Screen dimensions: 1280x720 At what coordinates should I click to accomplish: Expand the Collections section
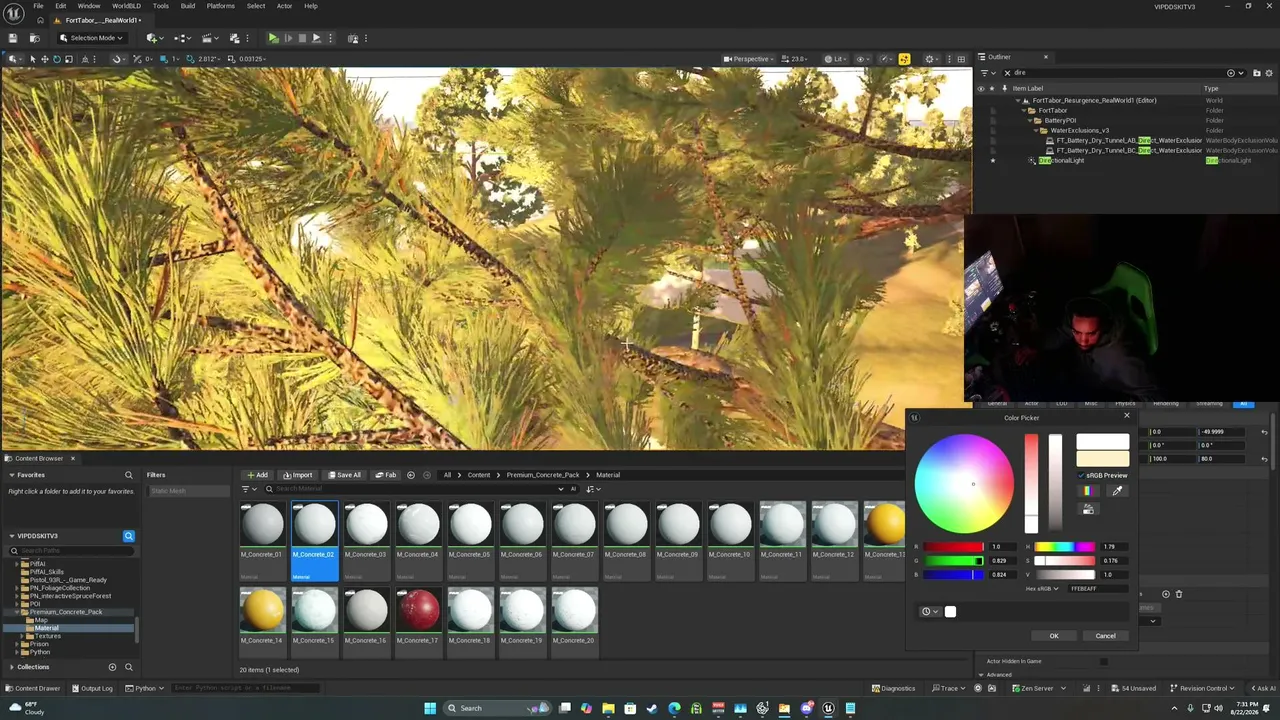(12, 667)
